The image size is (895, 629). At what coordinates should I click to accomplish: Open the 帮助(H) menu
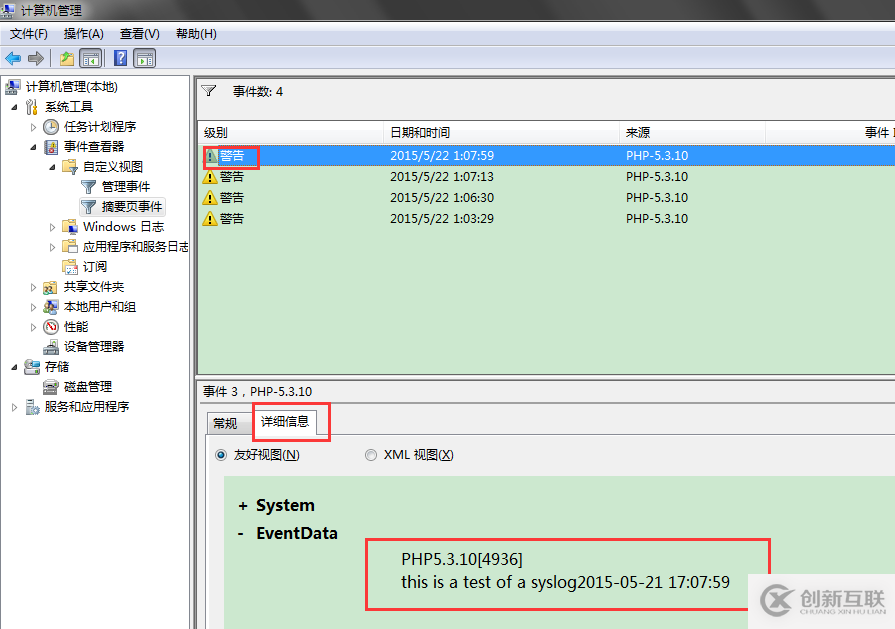pos(196,34)
